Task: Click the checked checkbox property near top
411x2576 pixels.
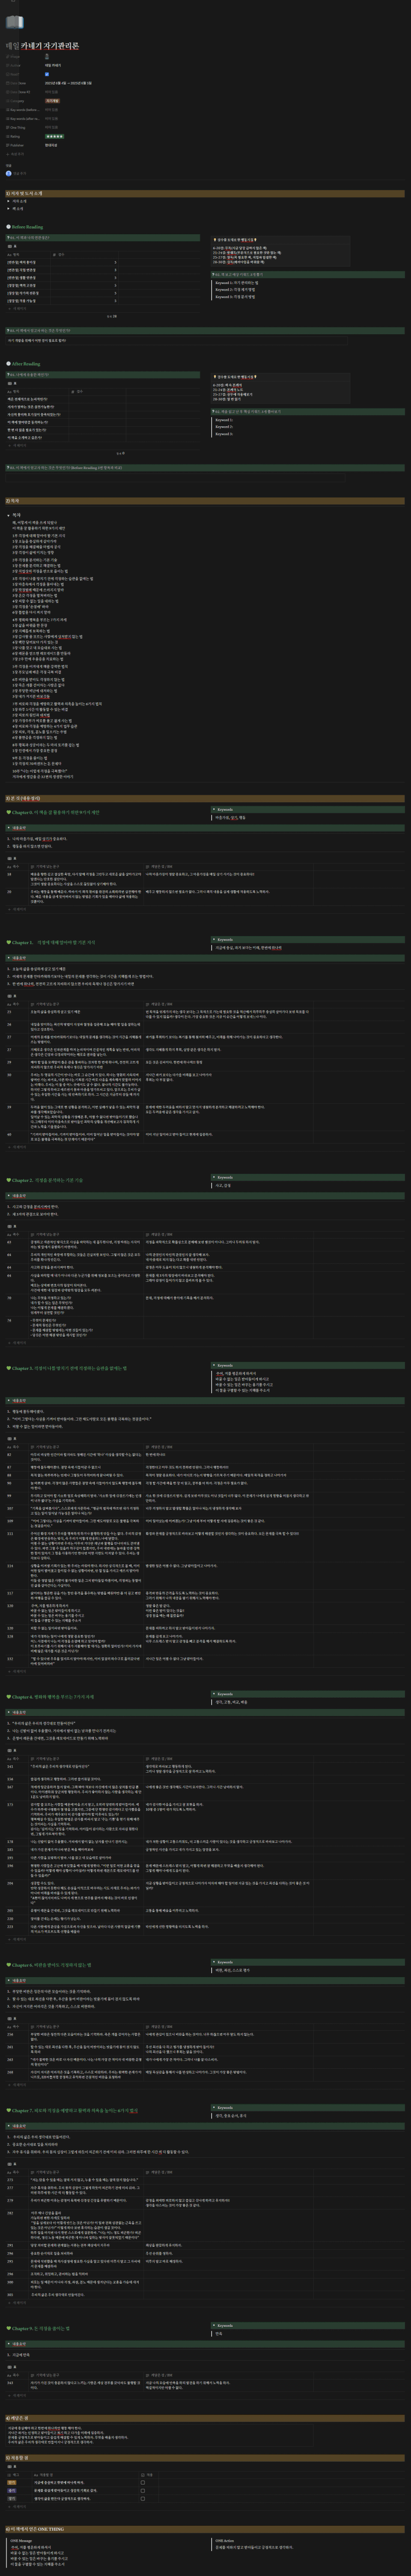Action: pyautogui.click(x=47, y=74)
